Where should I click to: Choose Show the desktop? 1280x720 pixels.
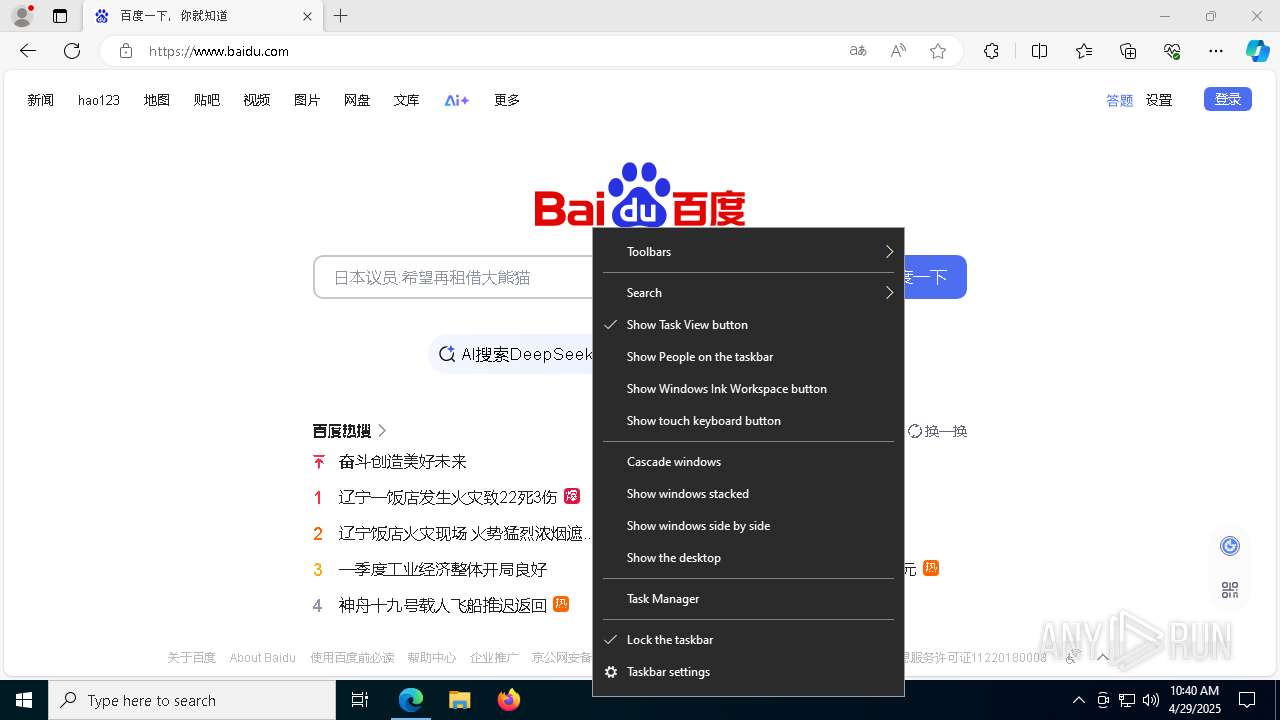(x=748, y=558)
